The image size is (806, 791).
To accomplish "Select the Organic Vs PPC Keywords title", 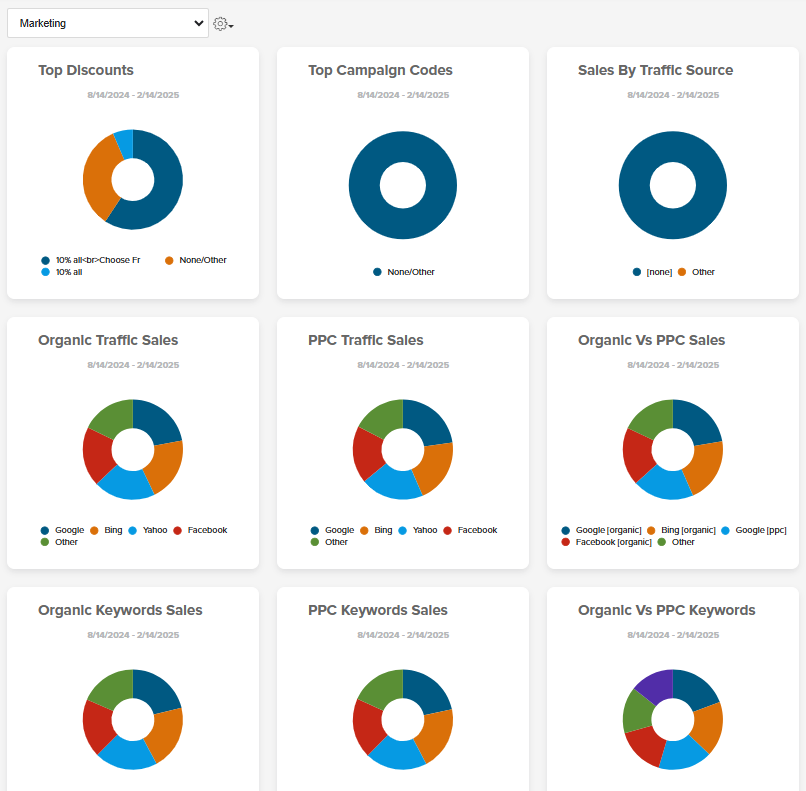I will pyautogui.click(x=667, y=610).
